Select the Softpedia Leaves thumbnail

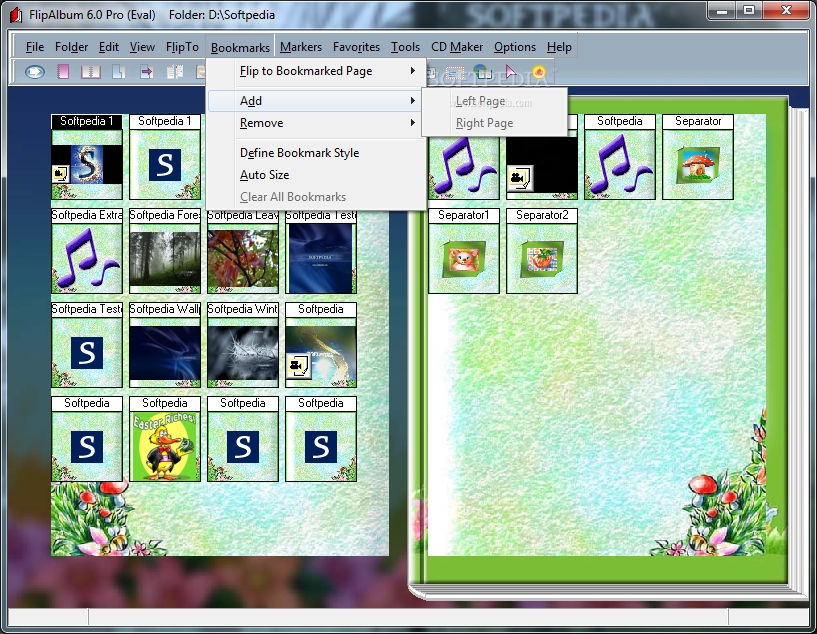click(243, 251)
